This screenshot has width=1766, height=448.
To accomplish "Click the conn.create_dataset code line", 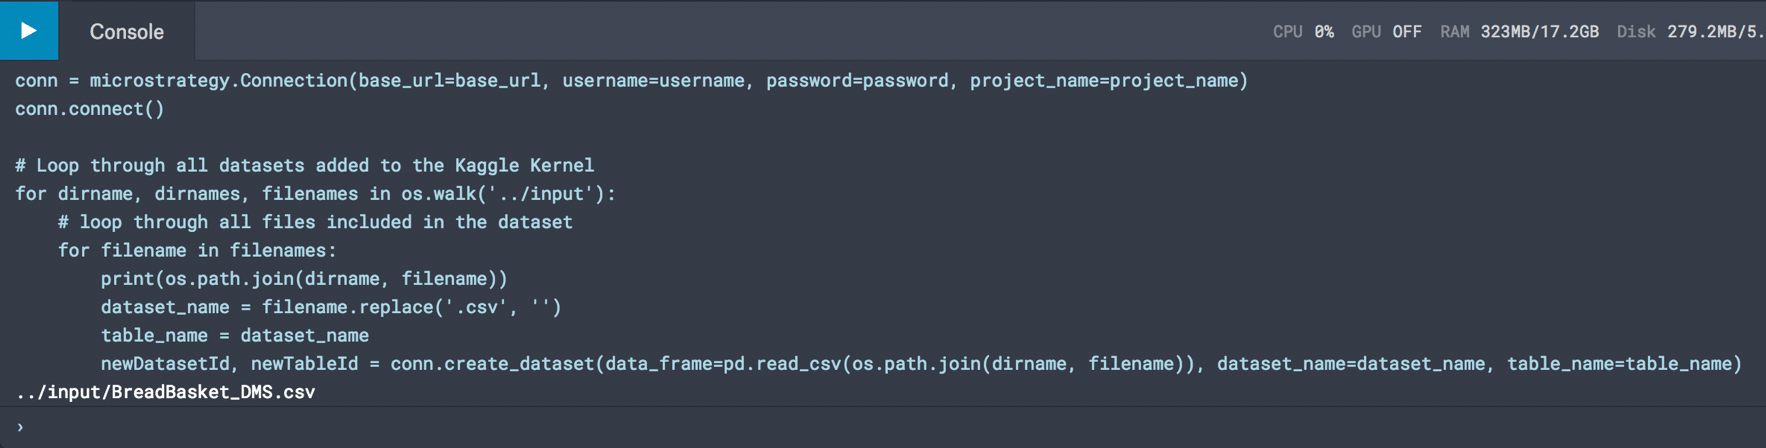I will (x=920, y=364).
